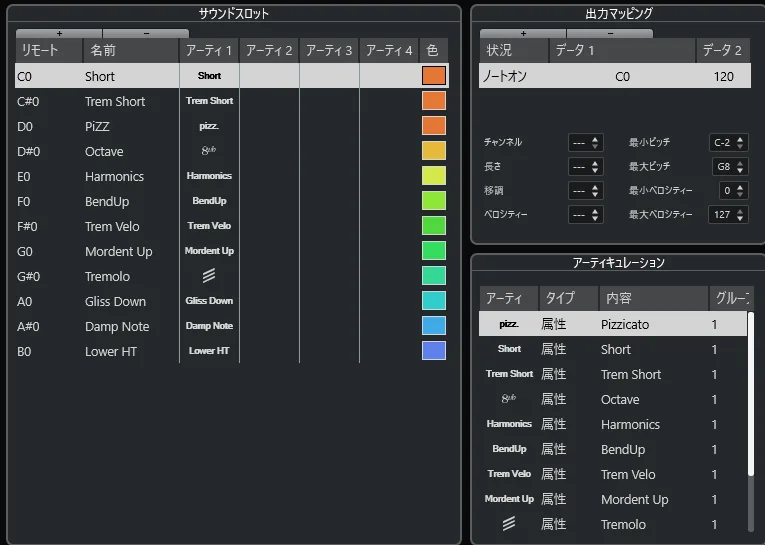The width and height of the screenshot is (765, 545).
Task: Click データ 2 value 120
Action: coord(724,76)
